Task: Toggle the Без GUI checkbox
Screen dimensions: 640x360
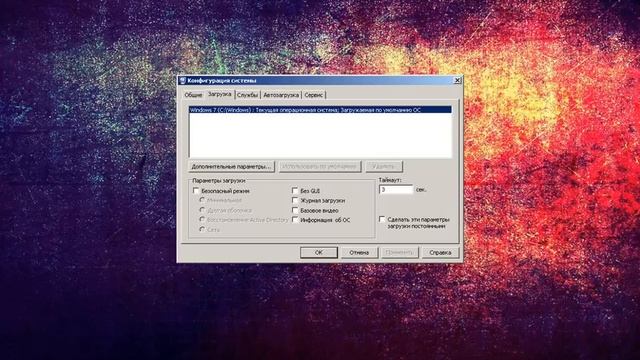Action: (295, 191)
